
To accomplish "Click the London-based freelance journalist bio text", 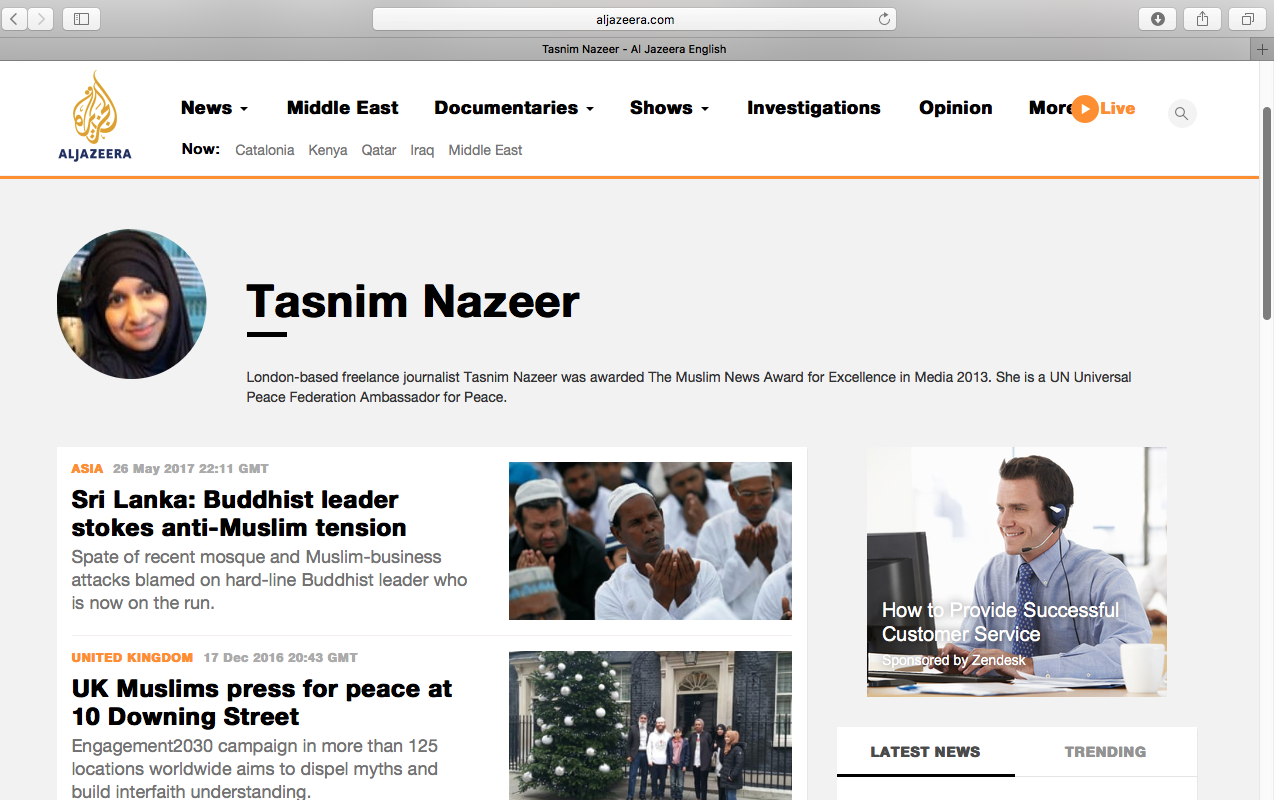I will 689,387.
